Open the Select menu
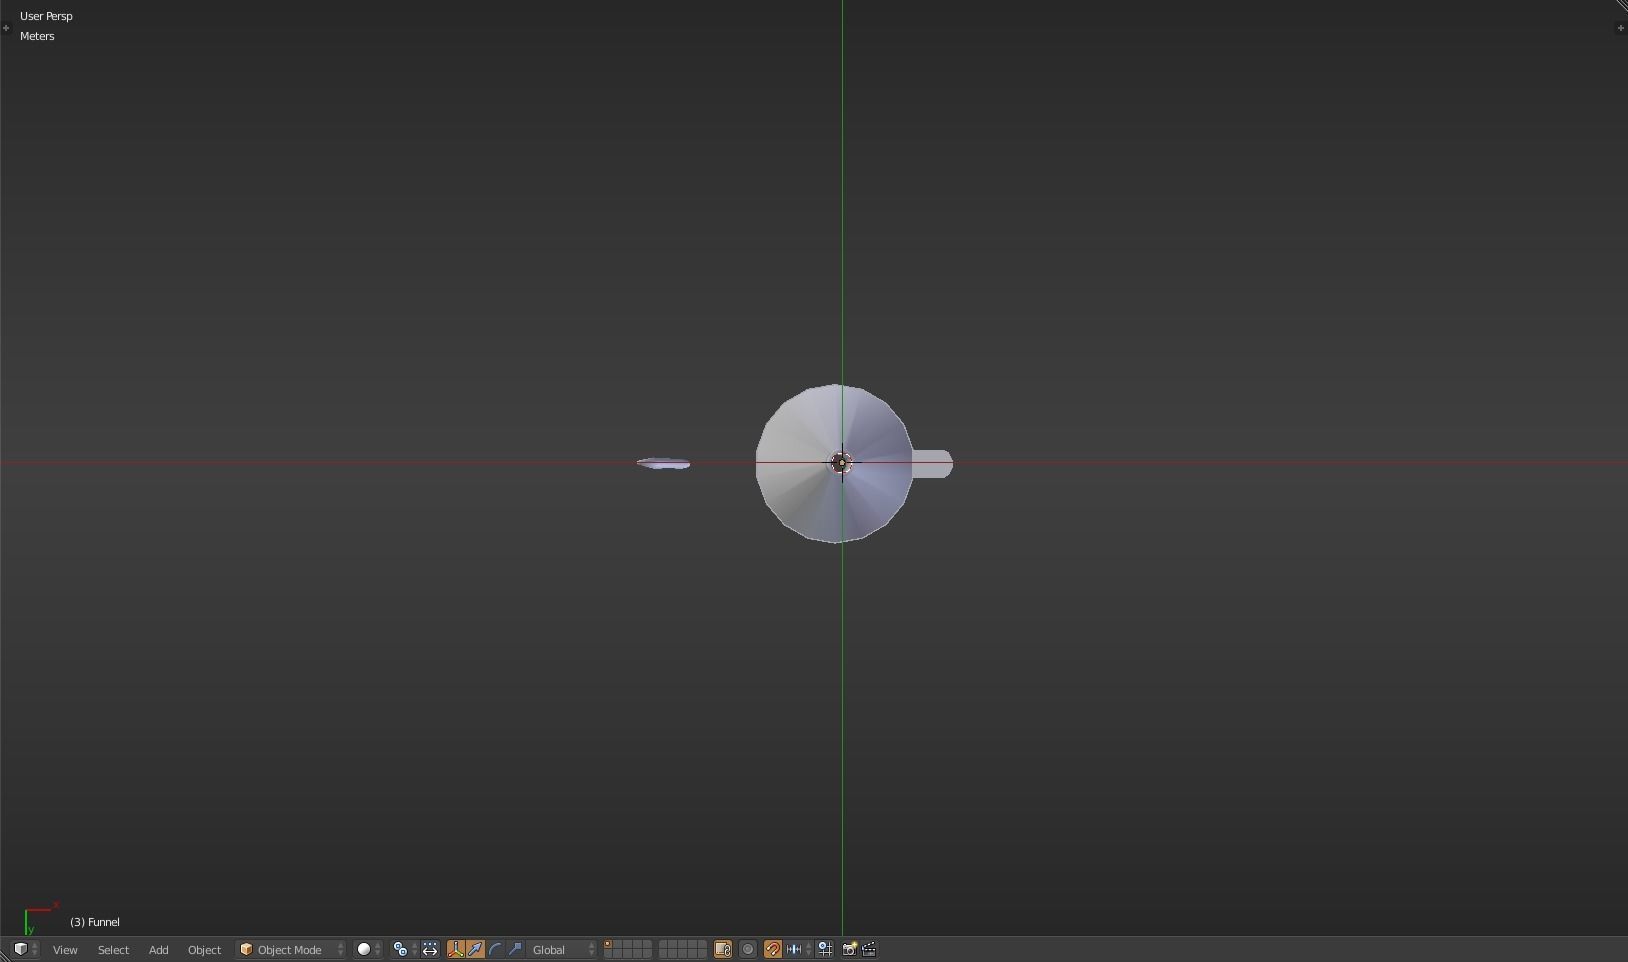1628x962 pixels. coord(113,949)
